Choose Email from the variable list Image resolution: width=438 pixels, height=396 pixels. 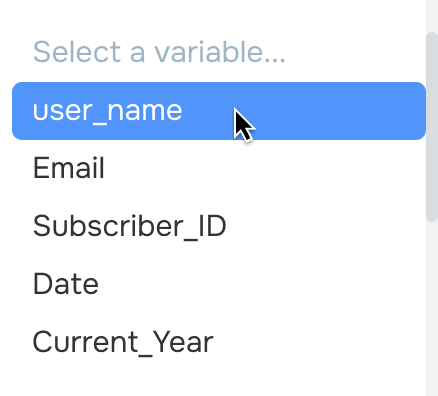click(x=219, y=168)
